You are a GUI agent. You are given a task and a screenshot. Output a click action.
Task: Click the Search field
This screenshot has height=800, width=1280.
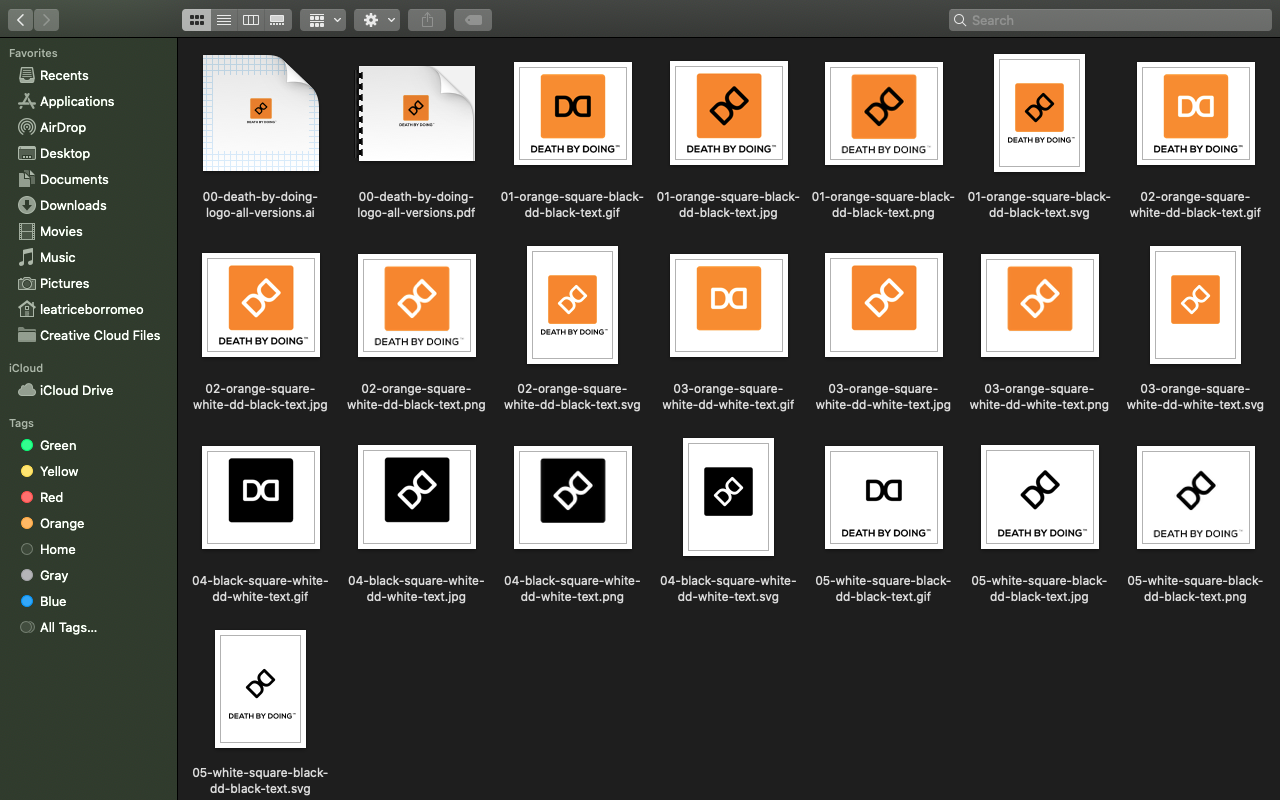1110,19
